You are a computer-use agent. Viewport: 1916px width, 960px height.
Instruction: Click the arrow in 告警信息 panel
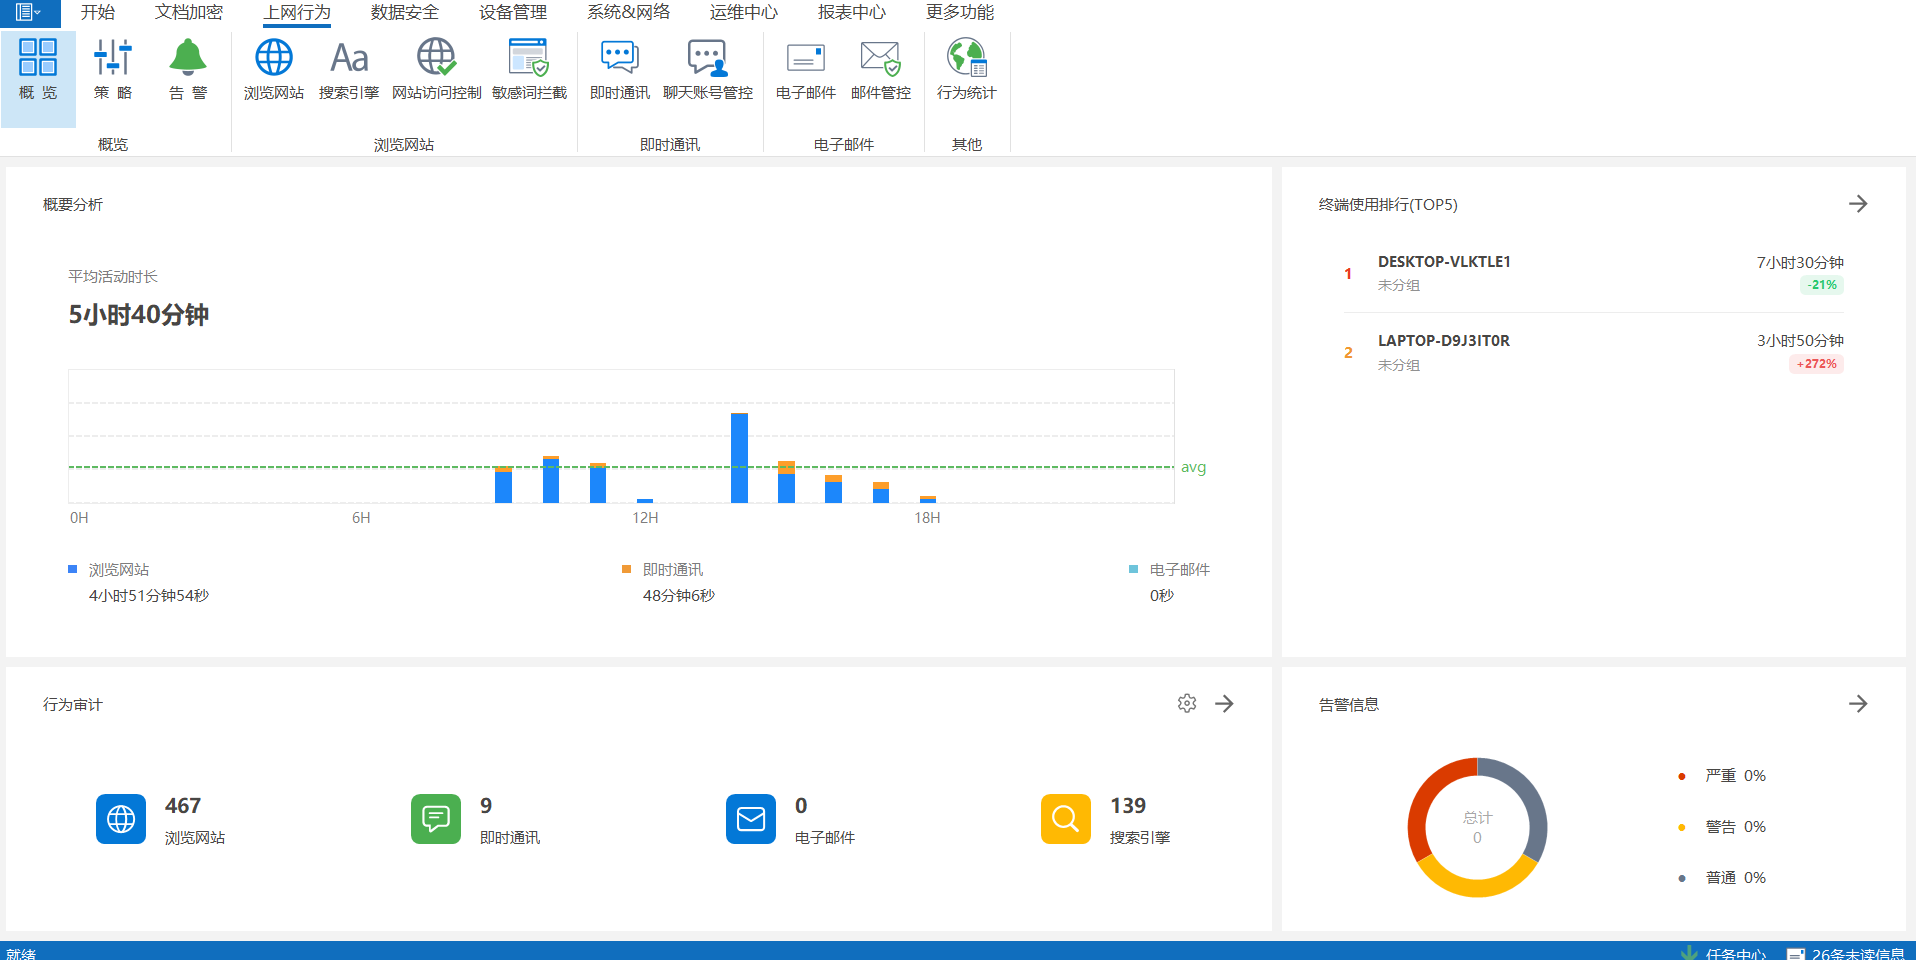click(1858, 703)
